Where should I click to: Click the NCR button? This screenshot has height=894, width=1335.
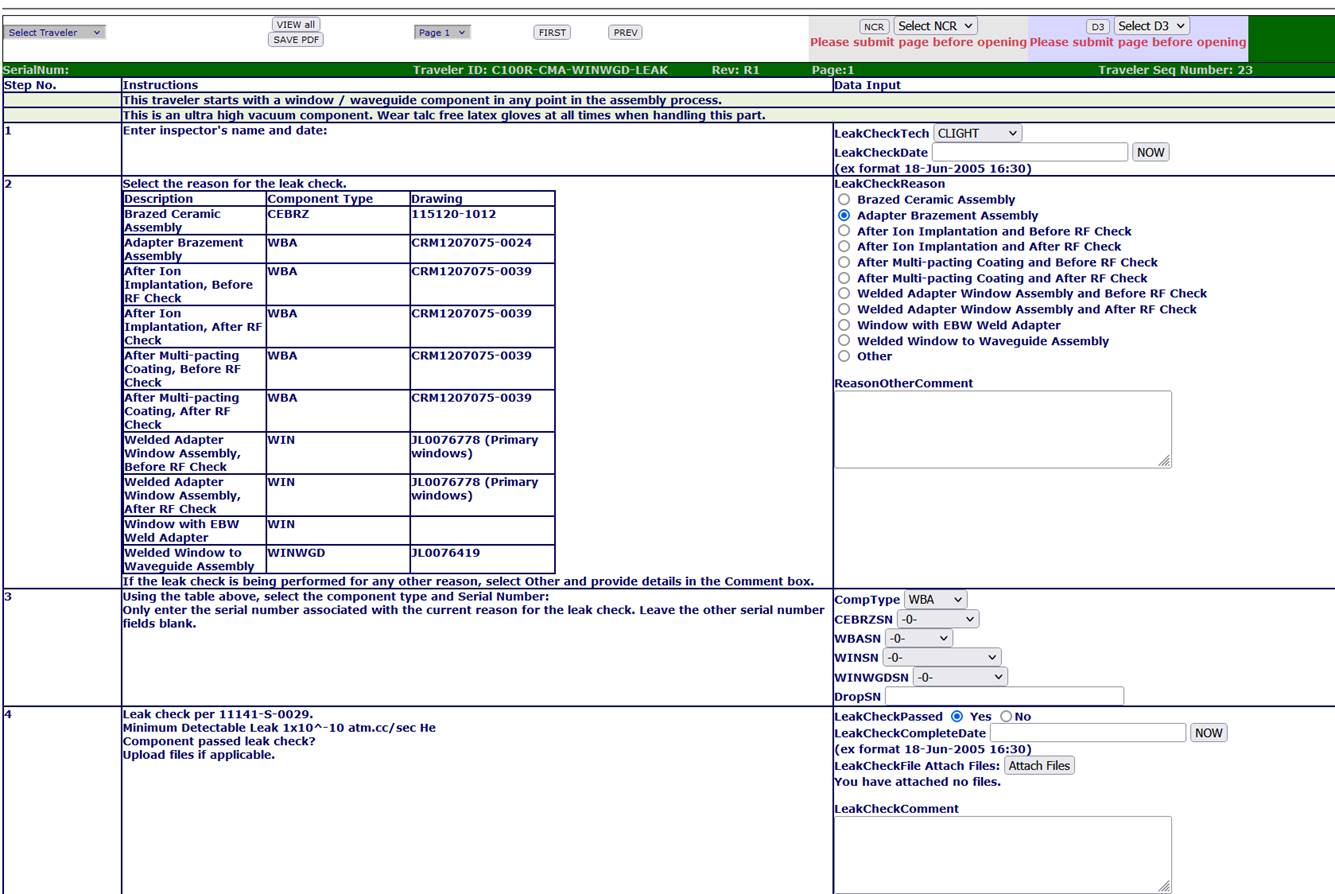(x=874, y=26)
